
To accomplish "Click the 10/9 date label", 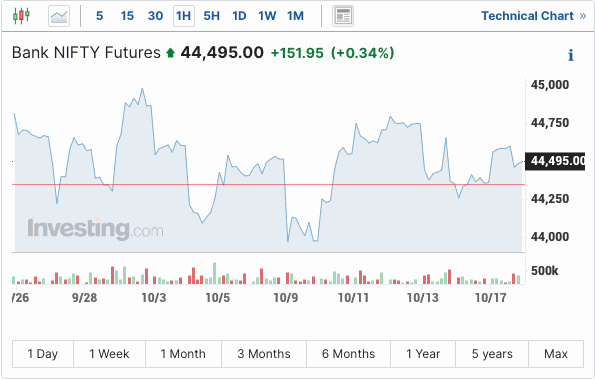I will [286, 298].
